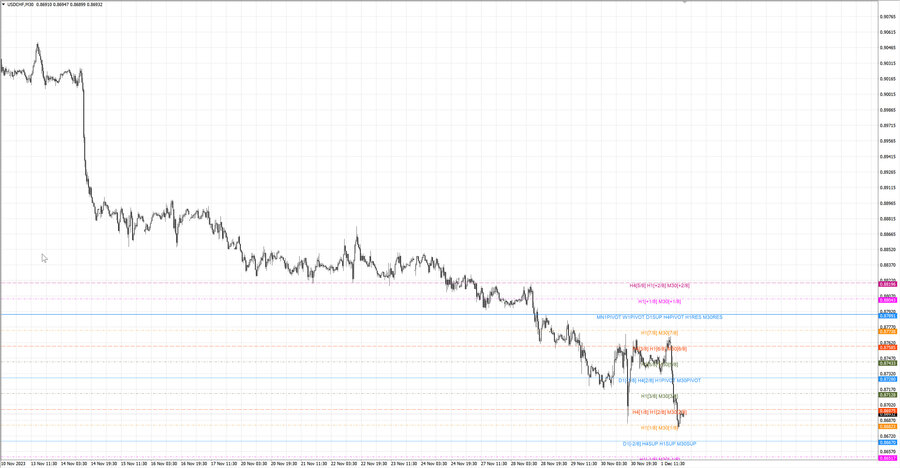Screen dimensions: 900x468
Task: Click the '1 Dec 11:30' time axis label
Action: 672,463
